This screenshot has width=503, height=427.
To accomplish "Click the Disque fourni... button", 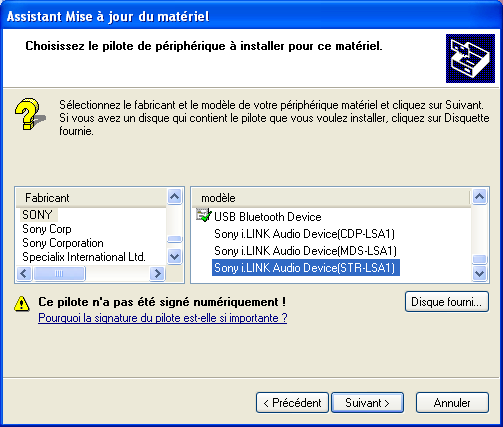I will 447,302.
